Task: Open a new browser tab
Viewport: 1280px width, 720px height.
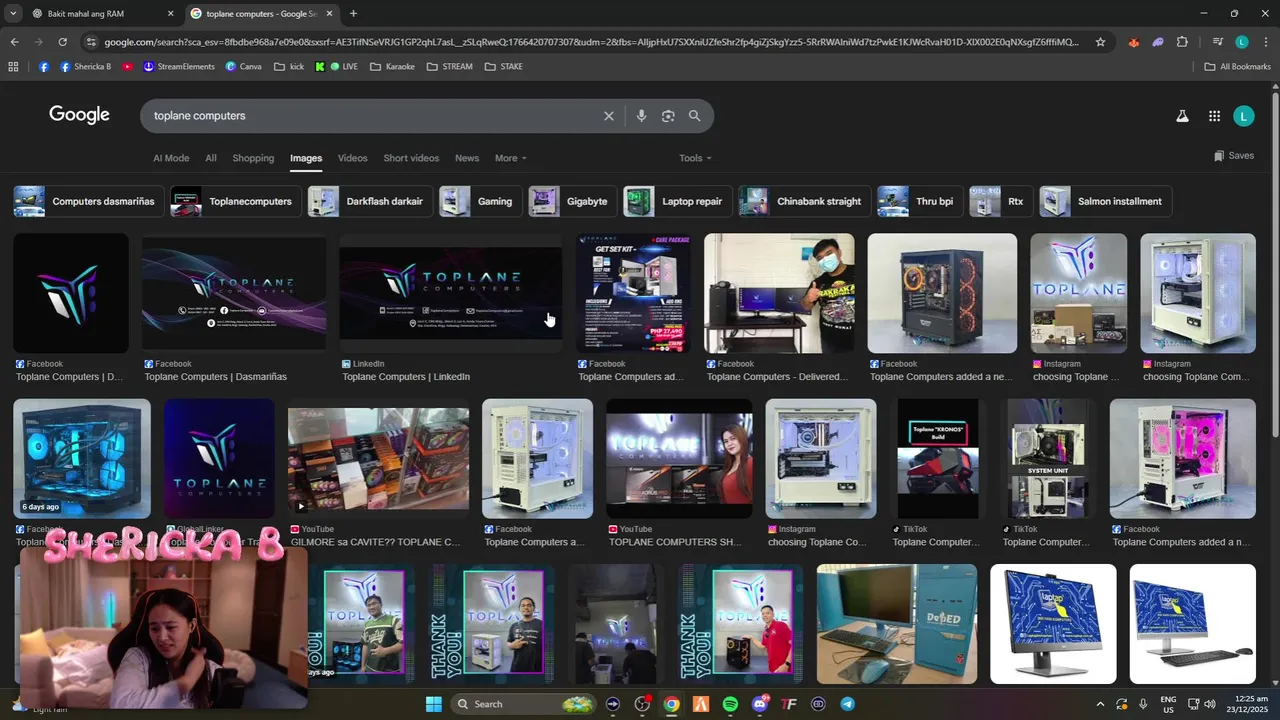Action: tap(353, 13)
